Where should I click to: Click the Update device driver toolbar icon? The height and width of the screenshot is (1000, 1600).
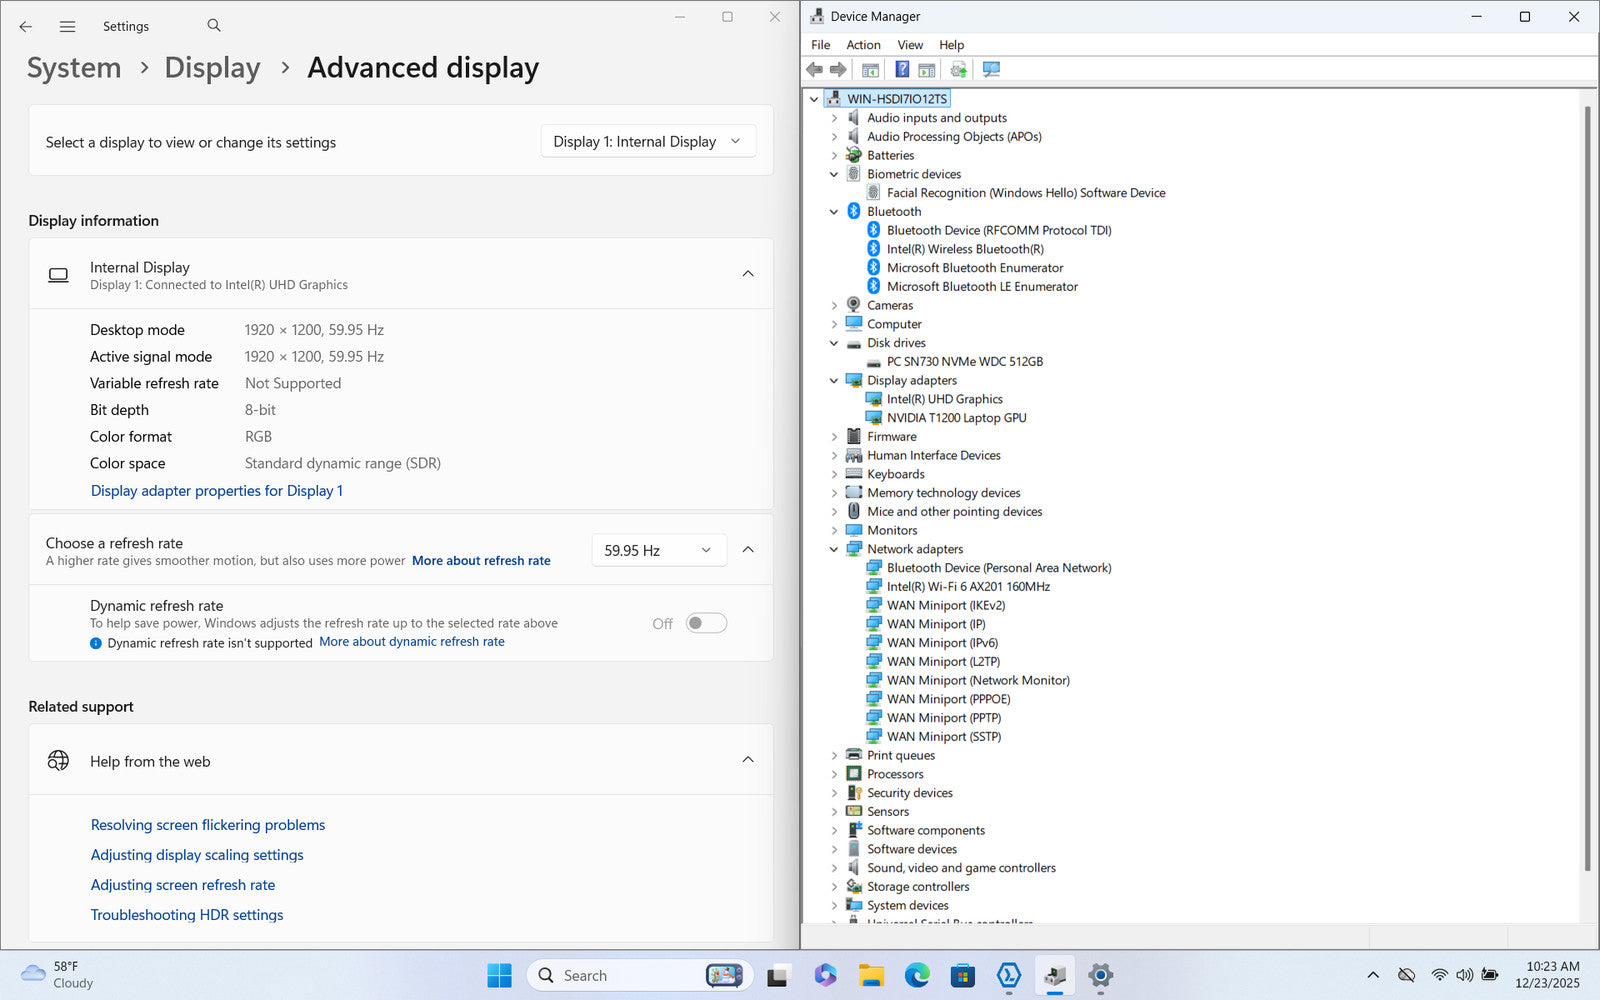958,69
